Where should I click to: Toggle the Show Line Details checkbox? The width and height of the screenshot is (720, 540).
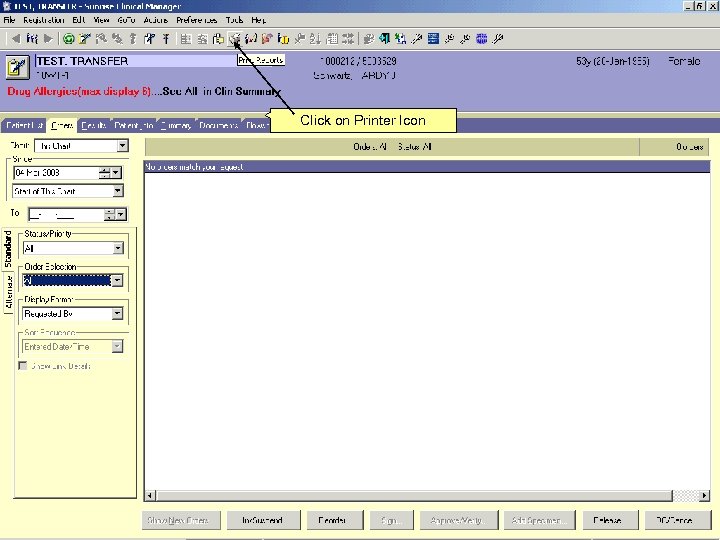click(22, 366)
